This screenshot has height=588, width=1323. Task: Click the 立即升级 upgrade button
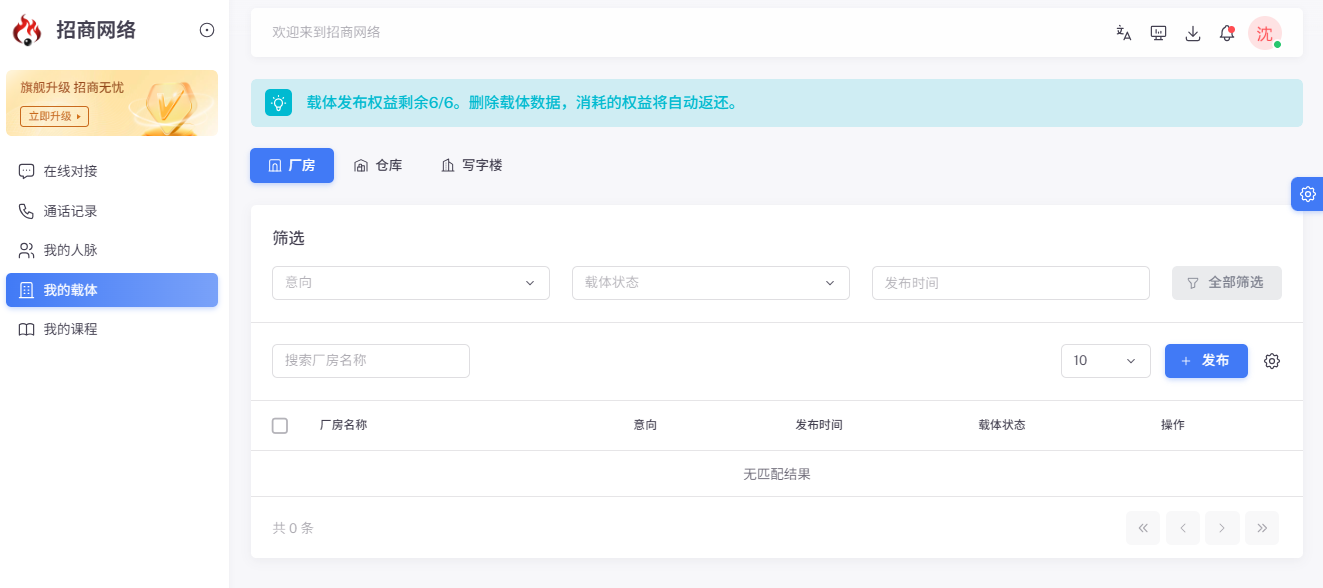click(x=55, y=116)
